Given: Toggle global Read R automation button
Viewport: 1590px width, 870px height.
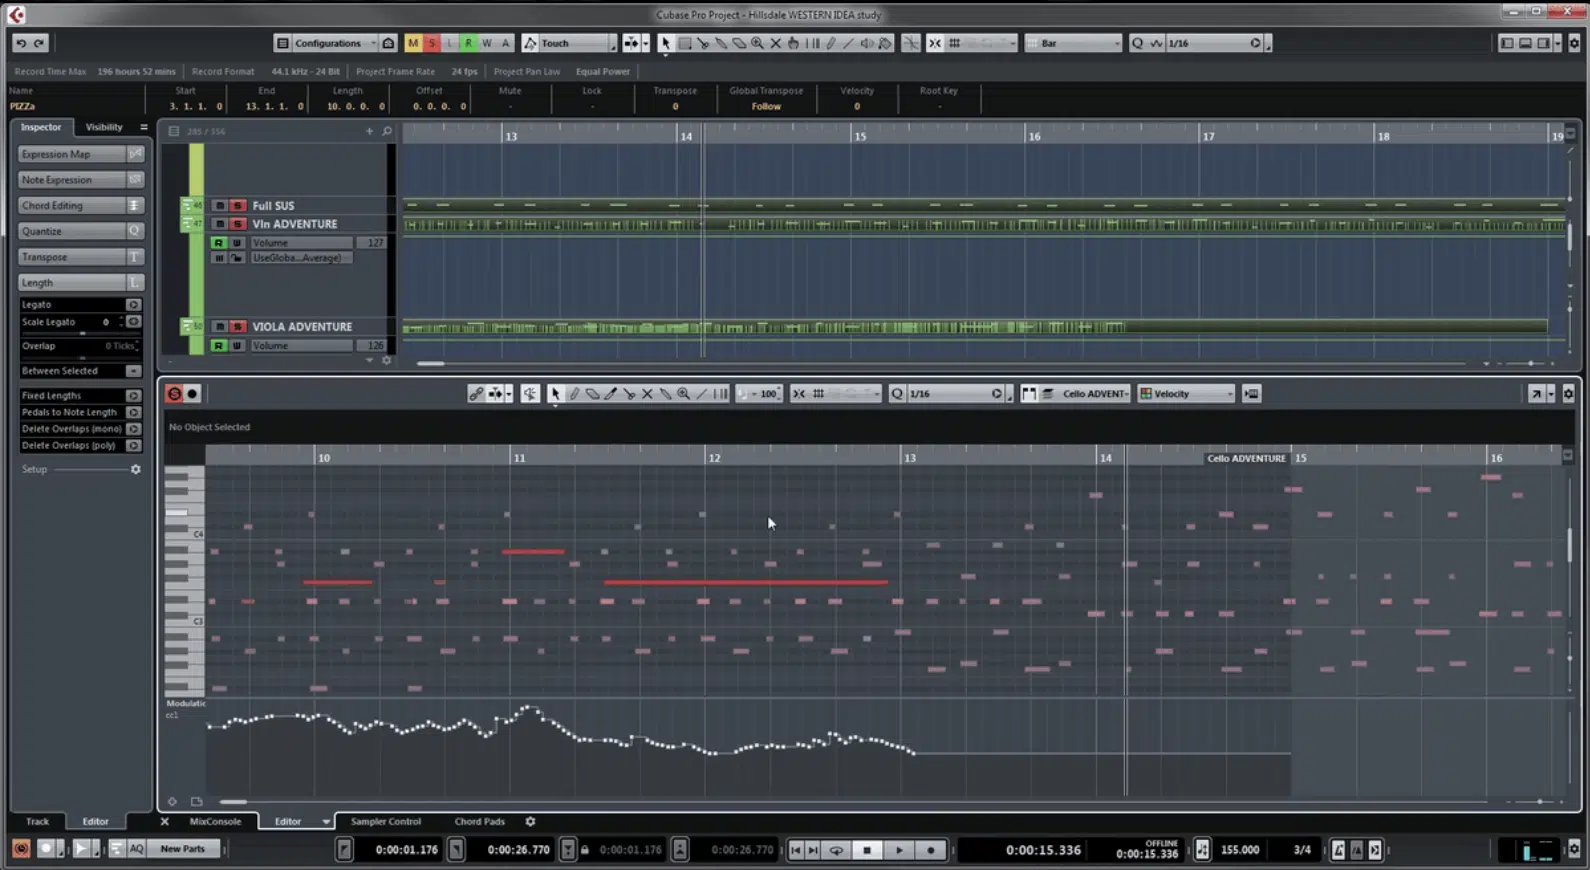Looking at the screenshot, I should coord(468,43).
